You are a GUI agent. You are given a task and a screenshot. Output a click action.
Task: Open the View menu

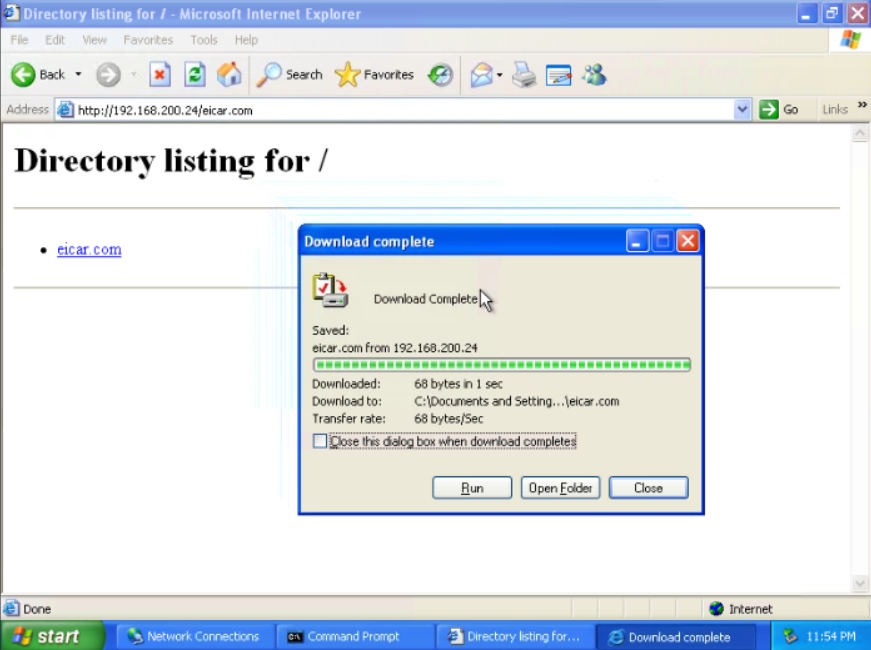click(94, 40)
